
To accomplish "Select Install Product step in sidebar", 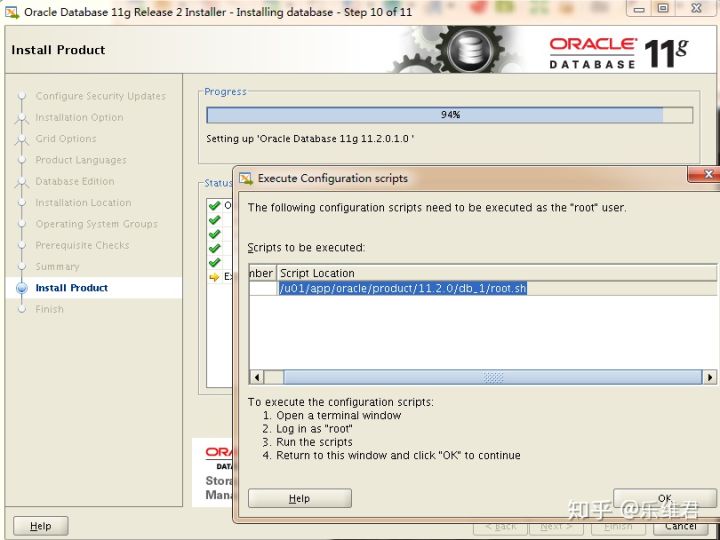I will (72, 288).
